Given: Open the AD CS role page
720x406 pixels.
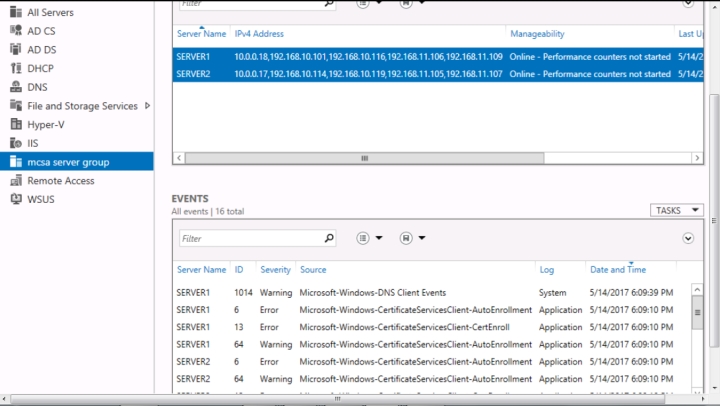Looking at the screenshot, I should point(40,30).
